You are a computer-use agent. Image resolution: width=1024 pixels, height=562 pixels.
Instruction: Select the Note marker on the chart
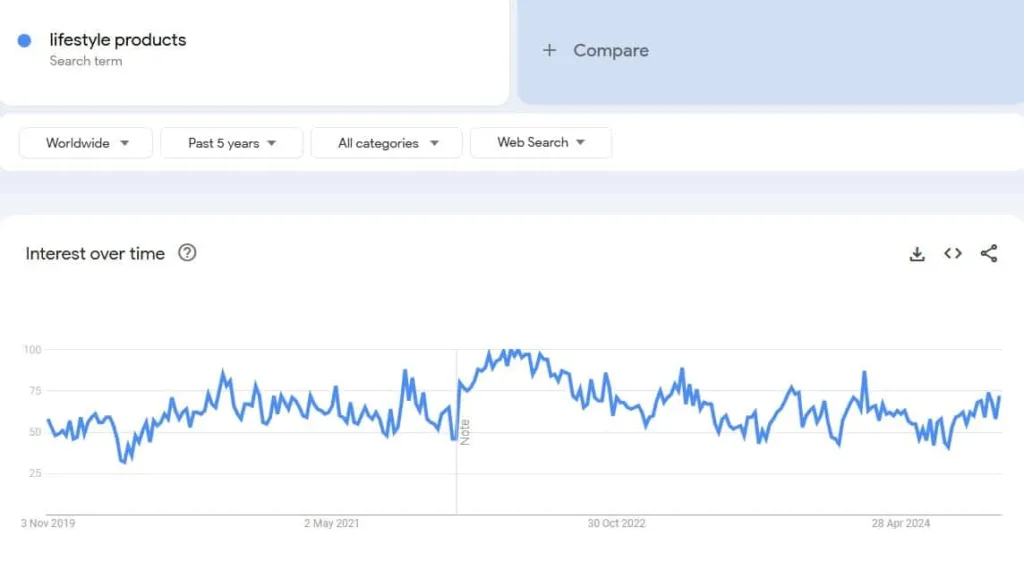click(465, 432)
